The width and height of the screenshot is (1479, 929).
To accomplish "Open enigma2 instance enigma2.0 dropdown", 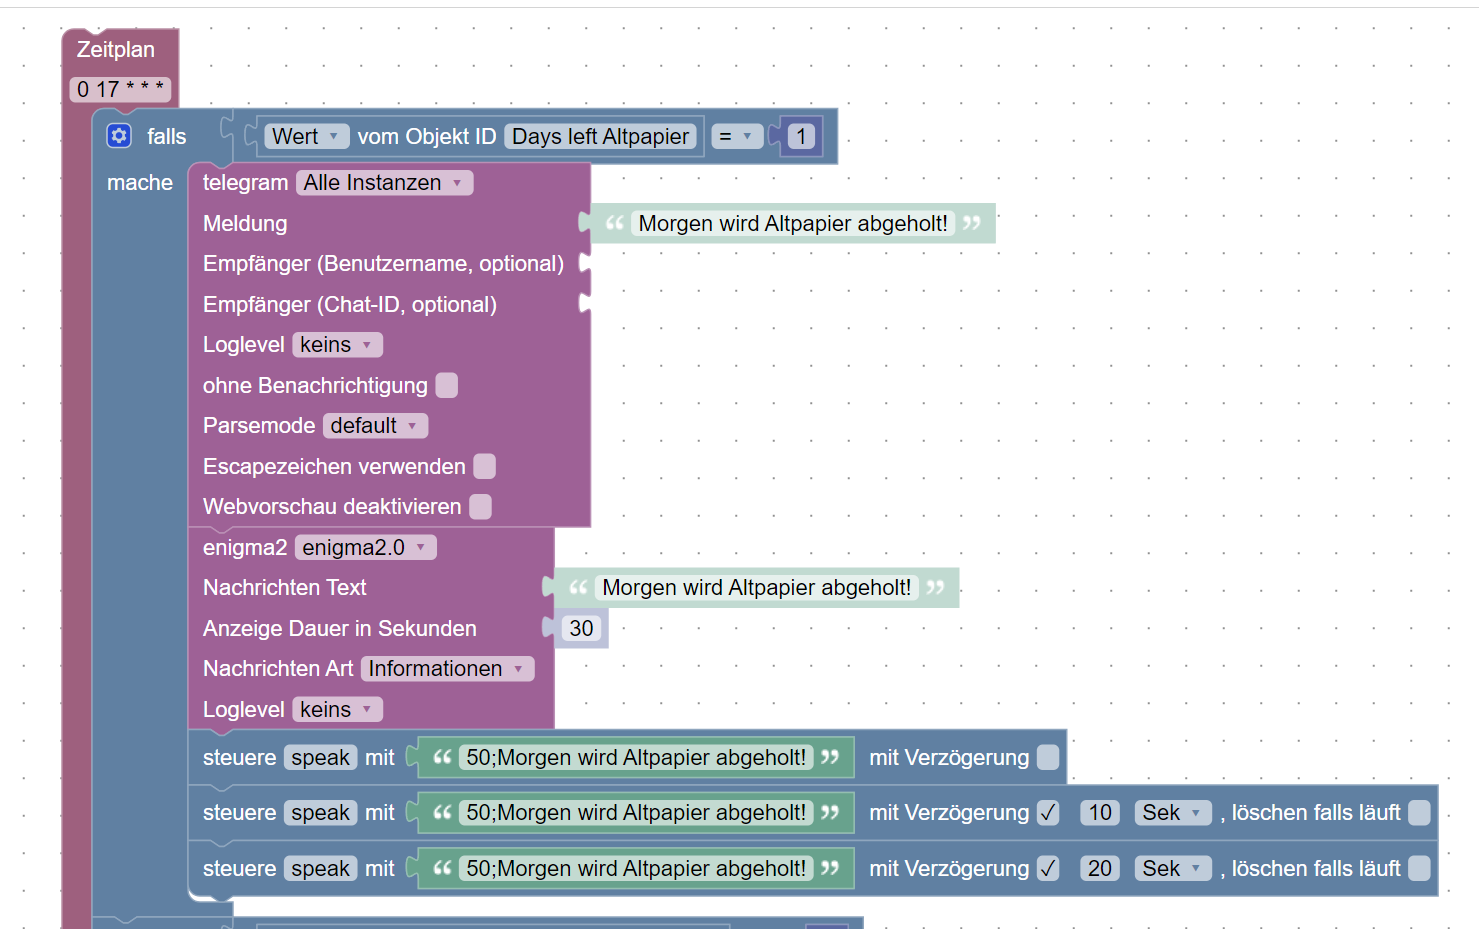I will click(x=365, y=548).
